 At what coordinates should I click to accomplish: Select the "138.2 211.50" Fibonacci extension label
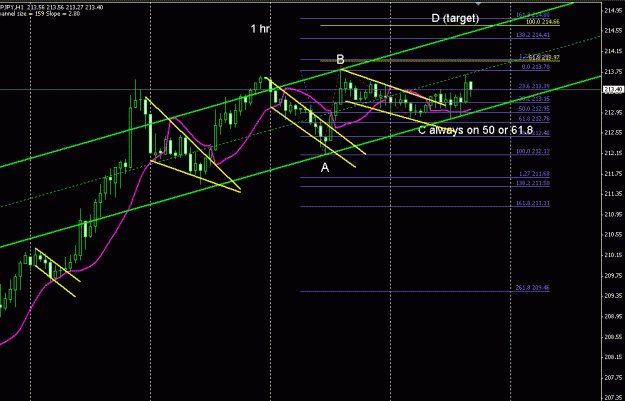[x=533, y=183]
